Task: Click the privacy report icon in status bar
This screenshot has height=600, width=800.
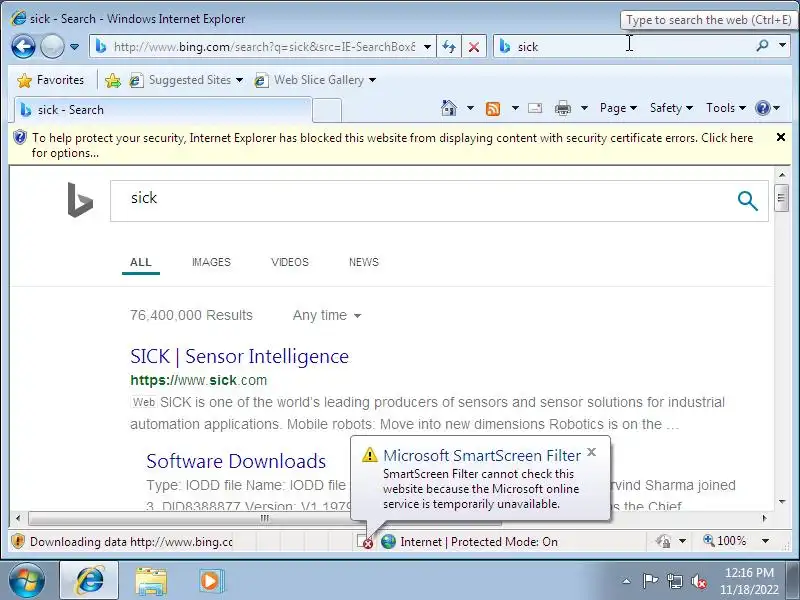Action: click(x=663, y=541)
